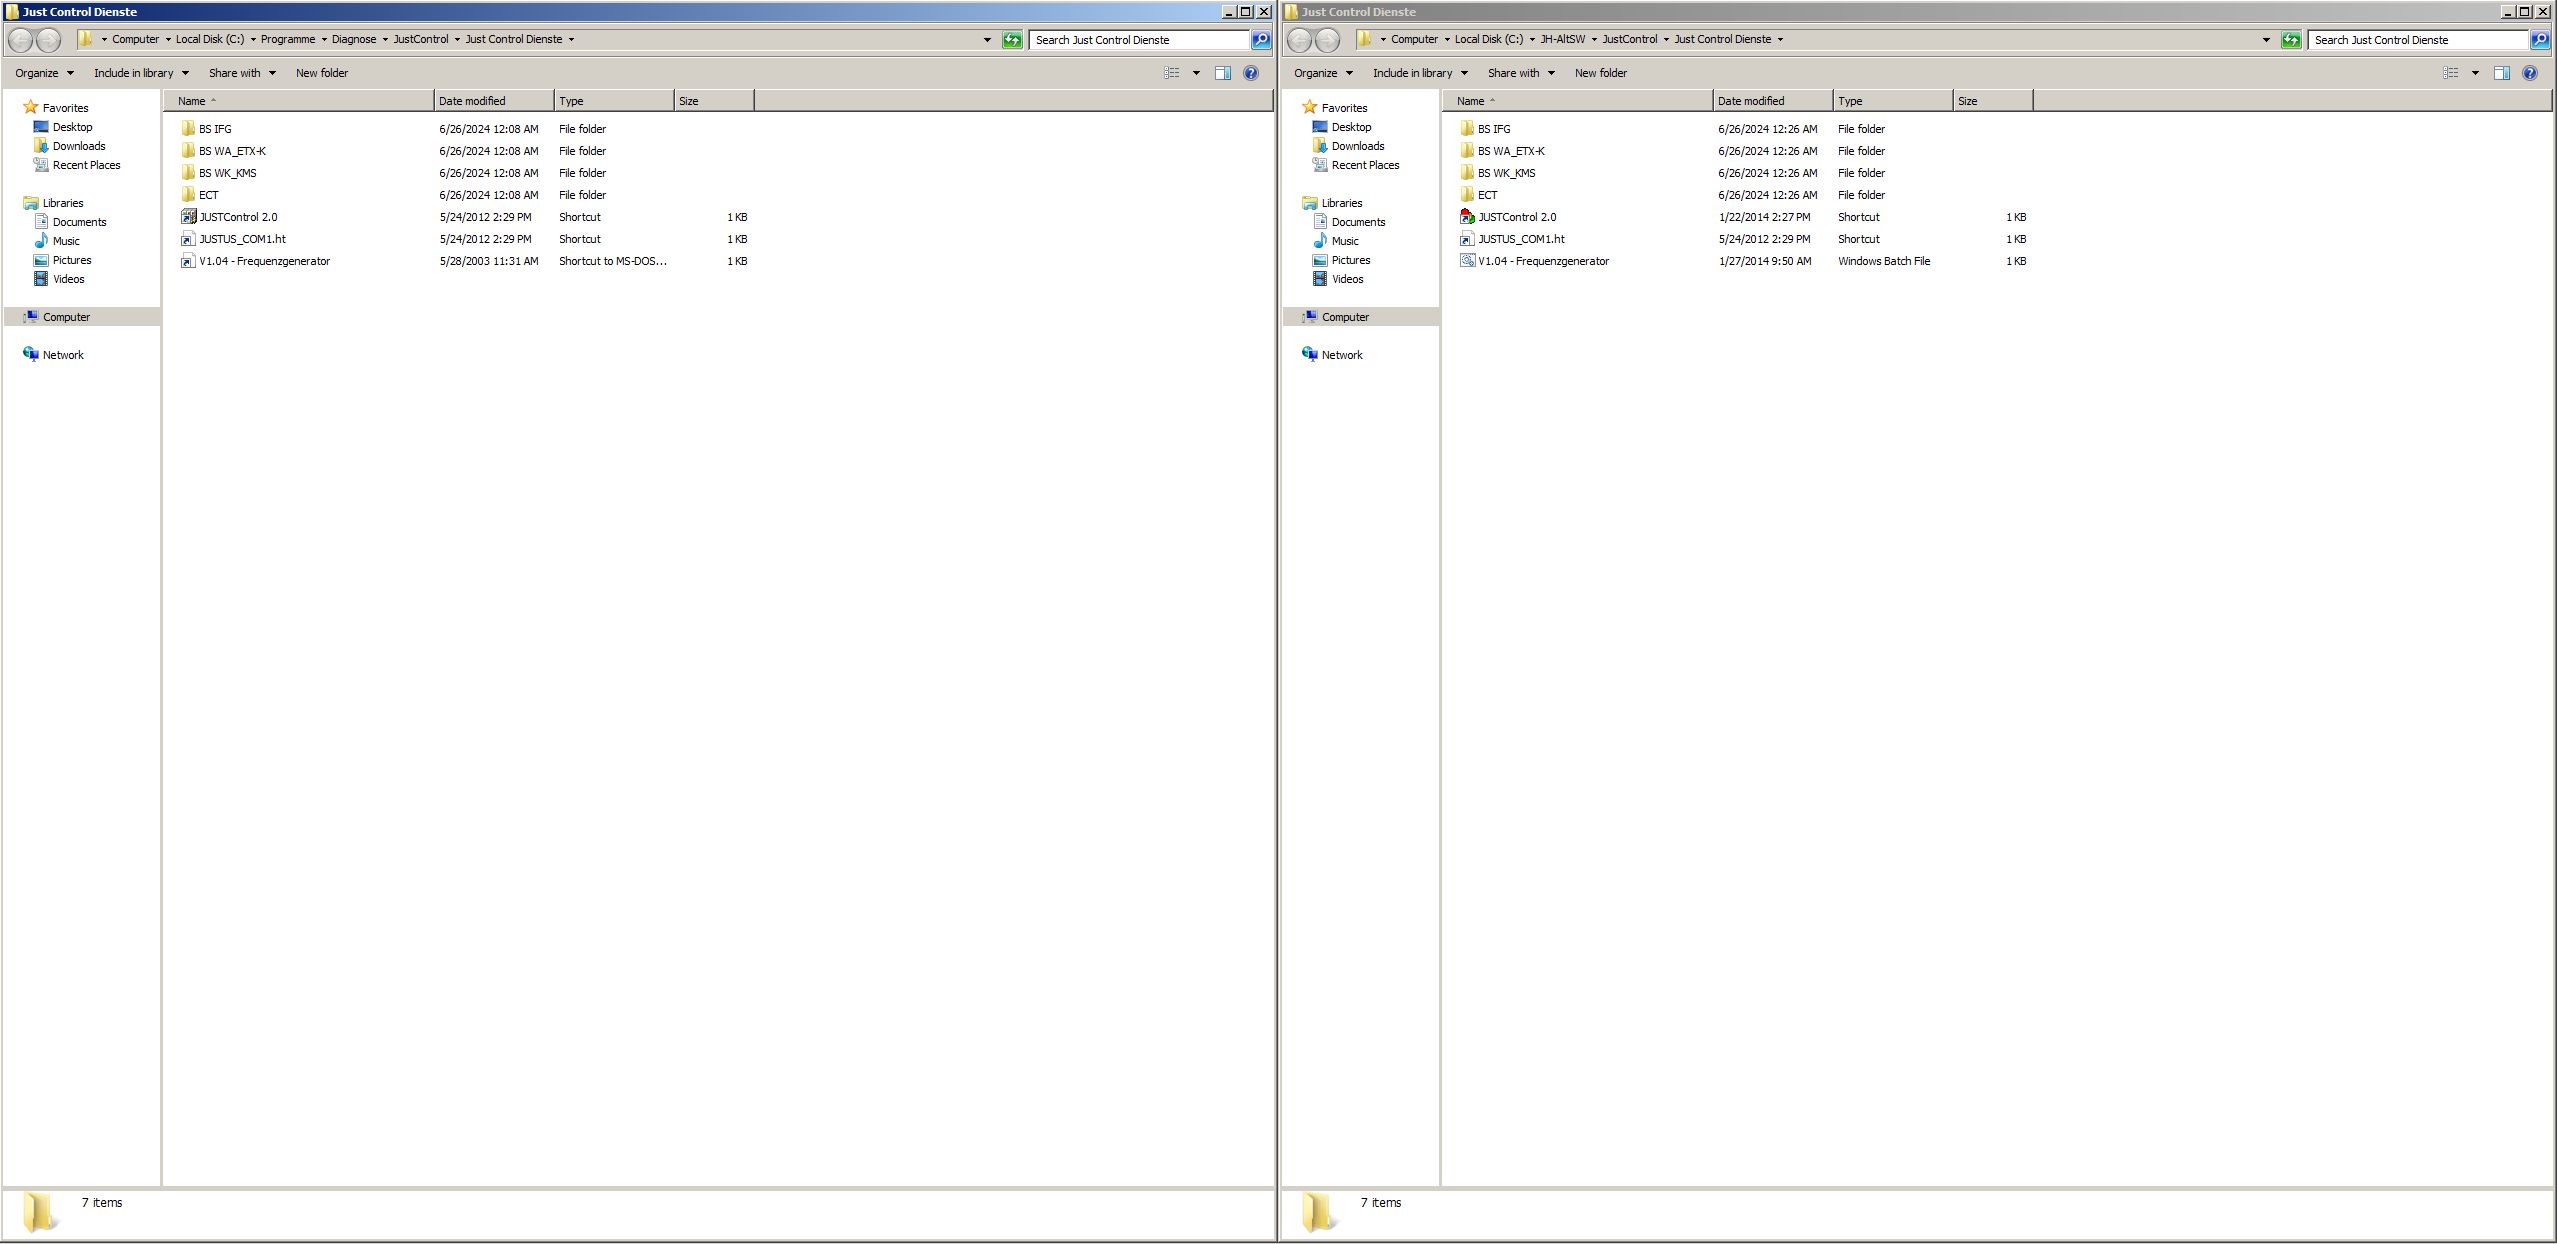The width and height of the screenshot is (2557, 1244).
Task: Toggle the preview pane in the right window
Action: 2502,72
